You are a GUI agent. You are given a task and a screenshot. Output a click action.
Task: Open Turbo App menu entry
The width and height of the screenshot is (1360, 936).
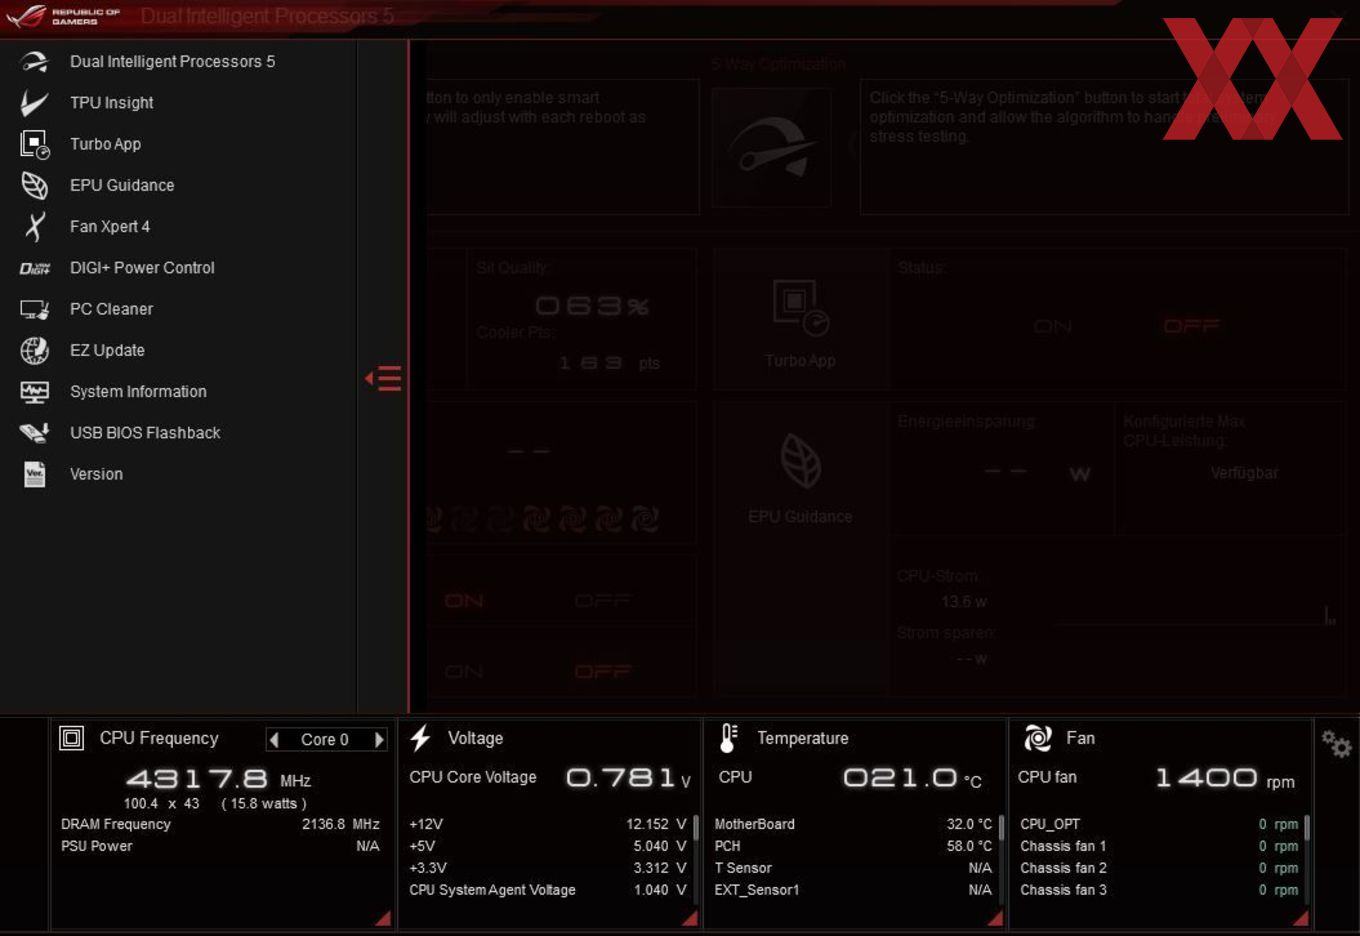[x=105, y=144]
